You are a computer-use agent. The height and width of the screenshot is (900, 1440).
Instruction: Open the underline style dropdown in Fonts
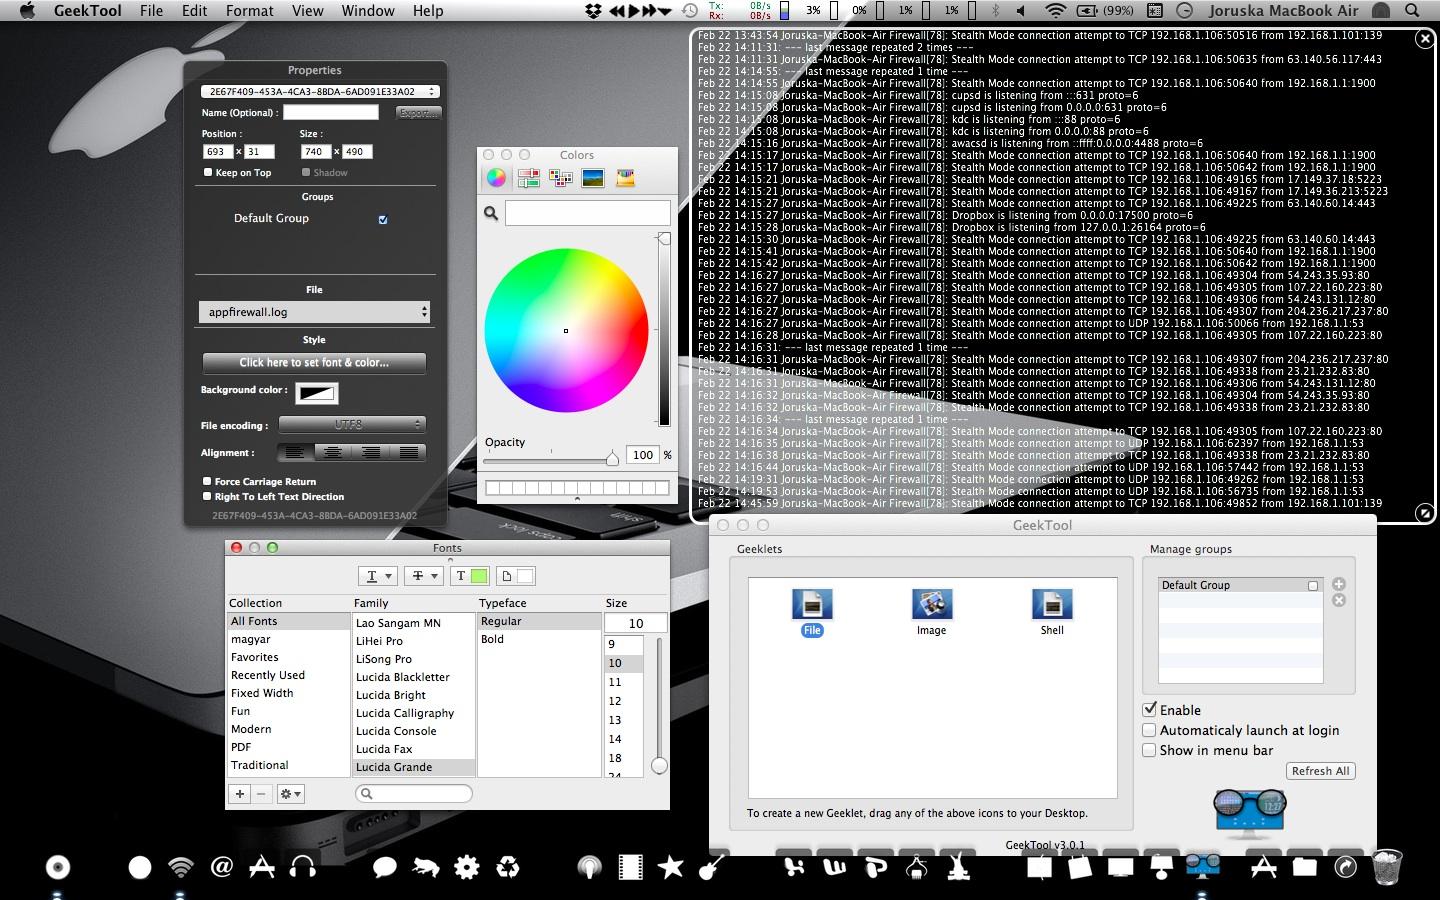(378, 576)
